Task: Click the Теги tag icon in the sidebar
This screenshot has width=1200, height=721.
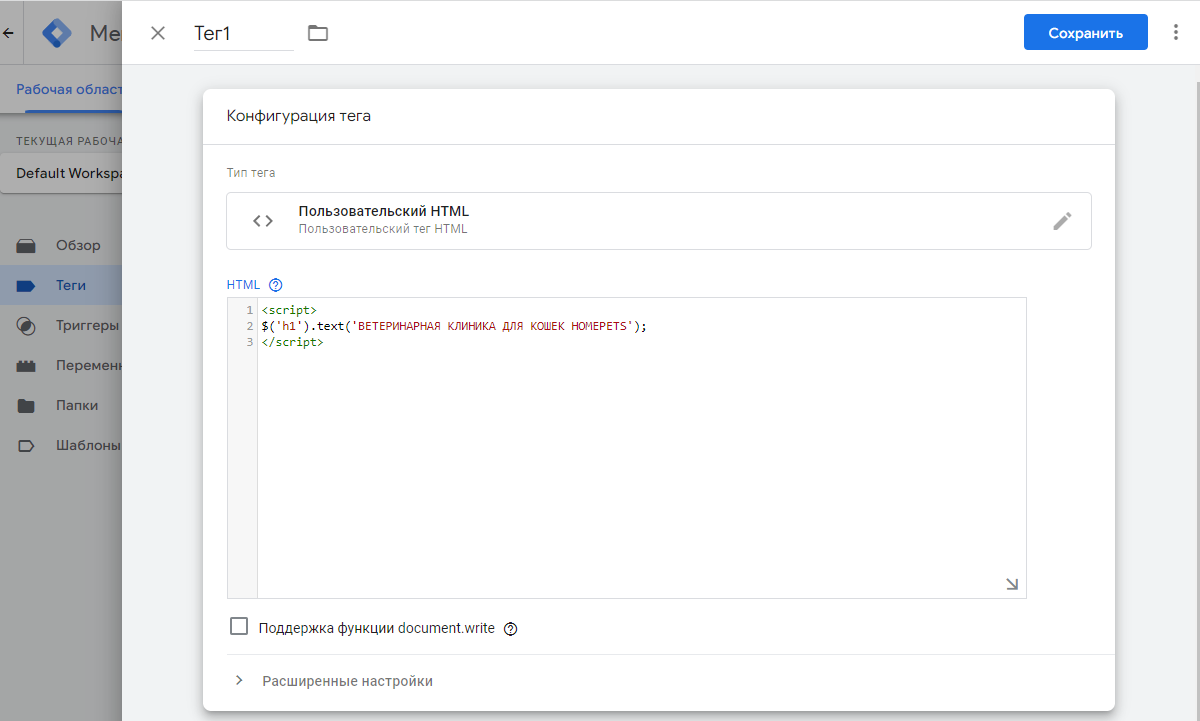Action: pos(26,286)
